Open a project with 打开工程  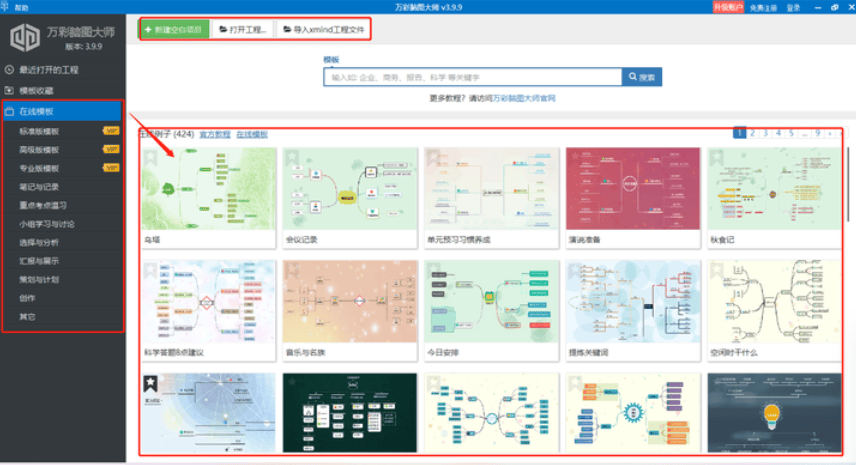(x=243, y=30)
